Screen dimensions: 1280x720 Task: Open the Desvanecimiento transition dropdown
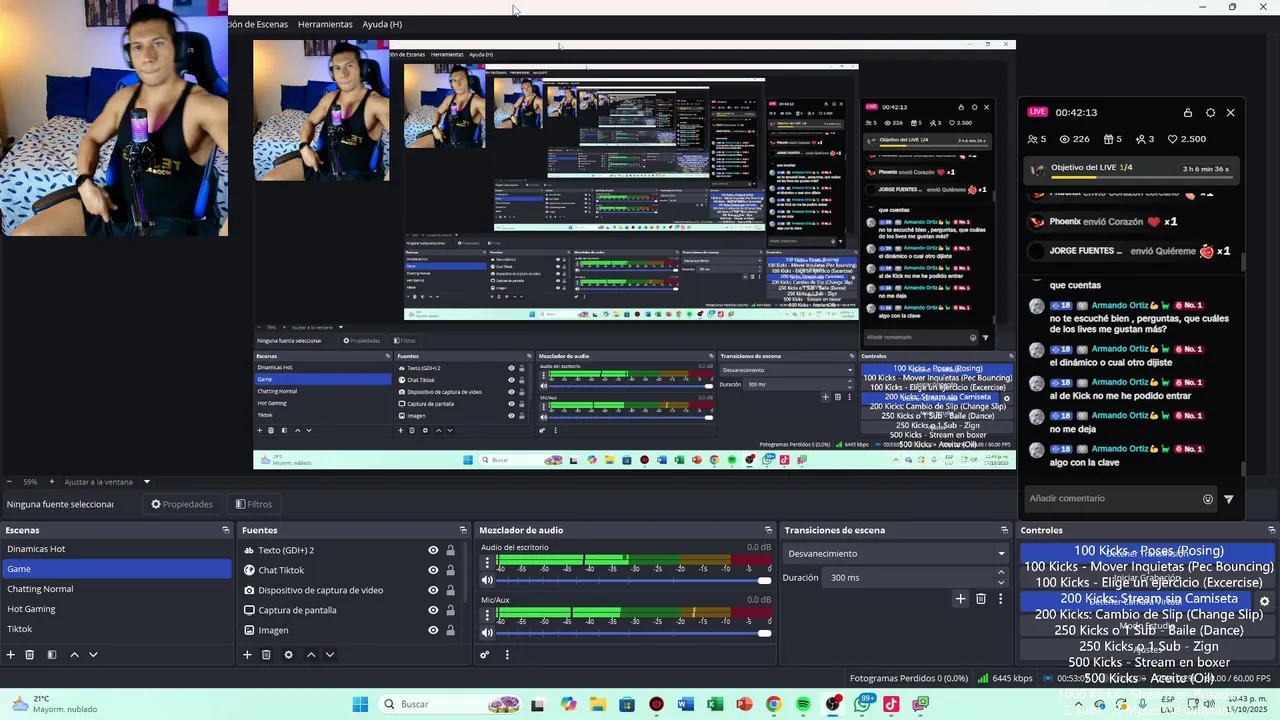click(x=896, y=553)
